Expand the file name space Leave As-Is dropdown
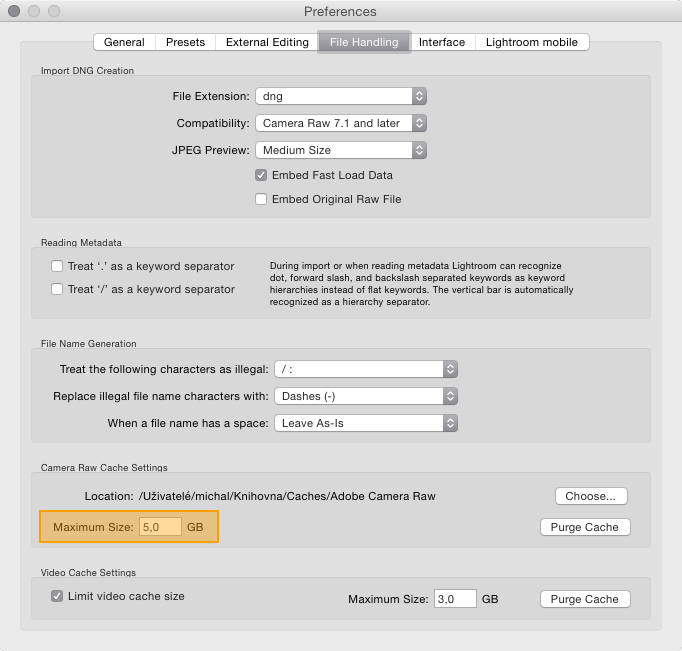Screen dimensions: 682x651 click(366, 423)
